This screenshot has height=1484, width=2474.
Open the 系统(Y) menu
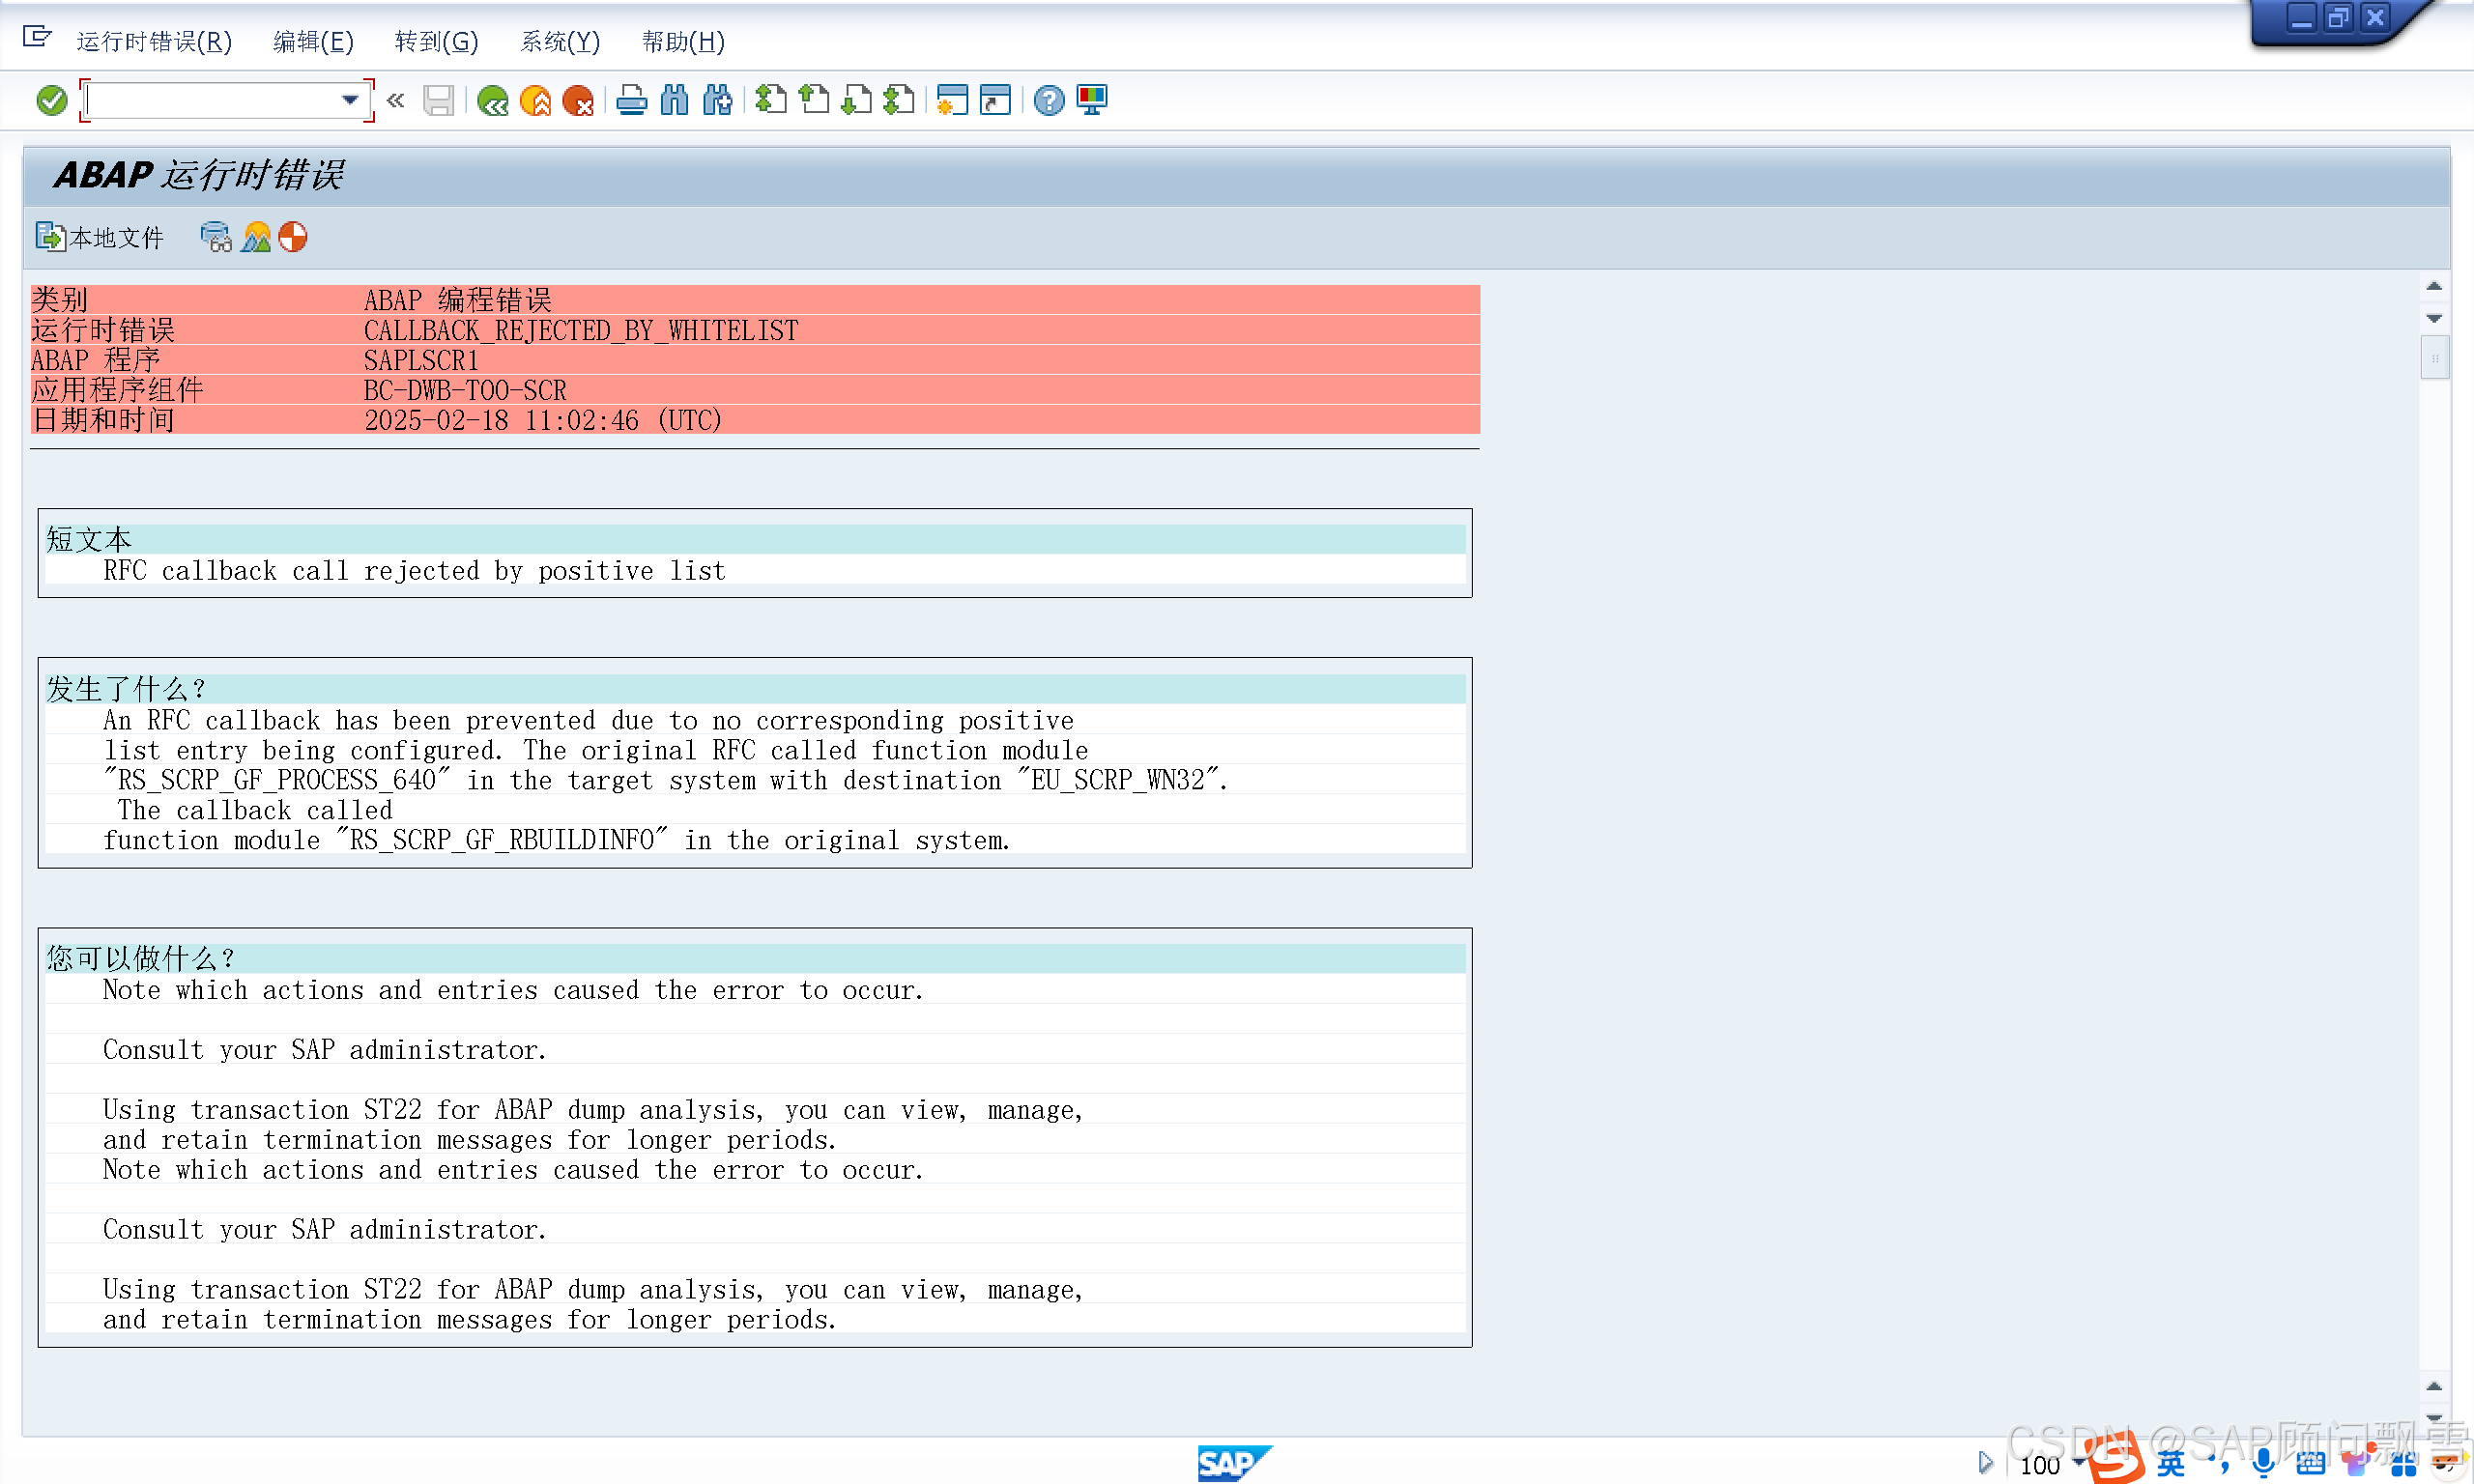560,42
